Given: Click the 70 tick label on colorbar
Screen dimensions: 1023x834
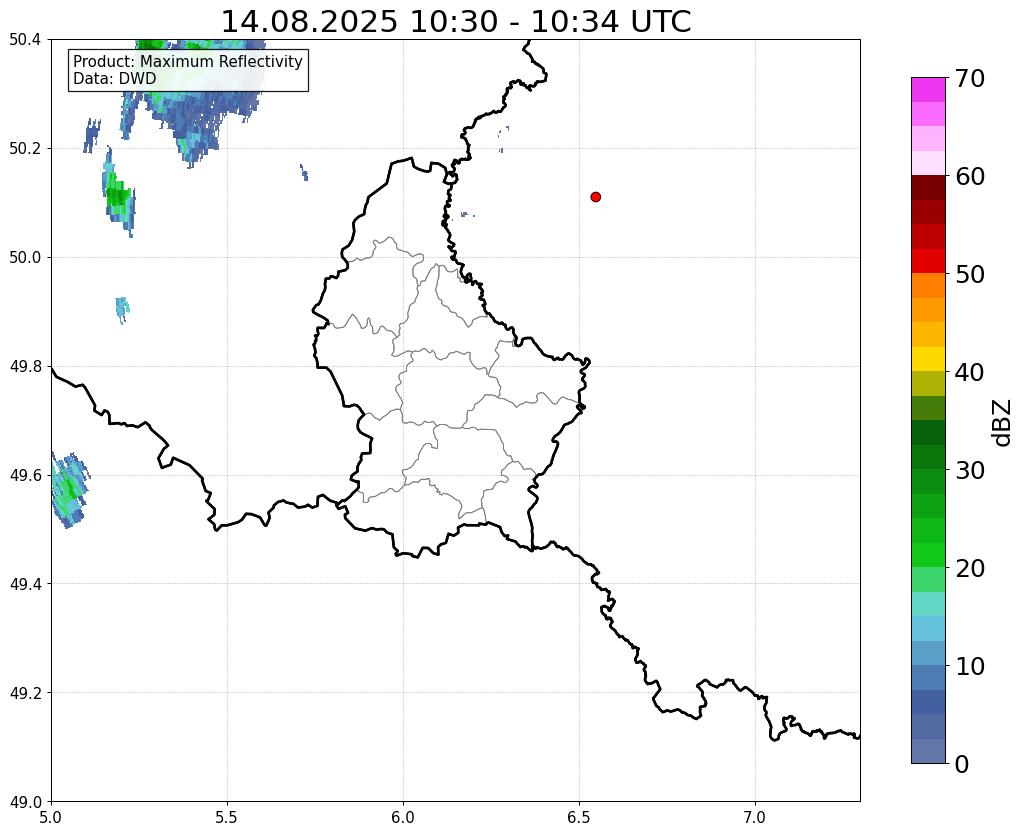Looking at the screenshot, I should (970, 78).
